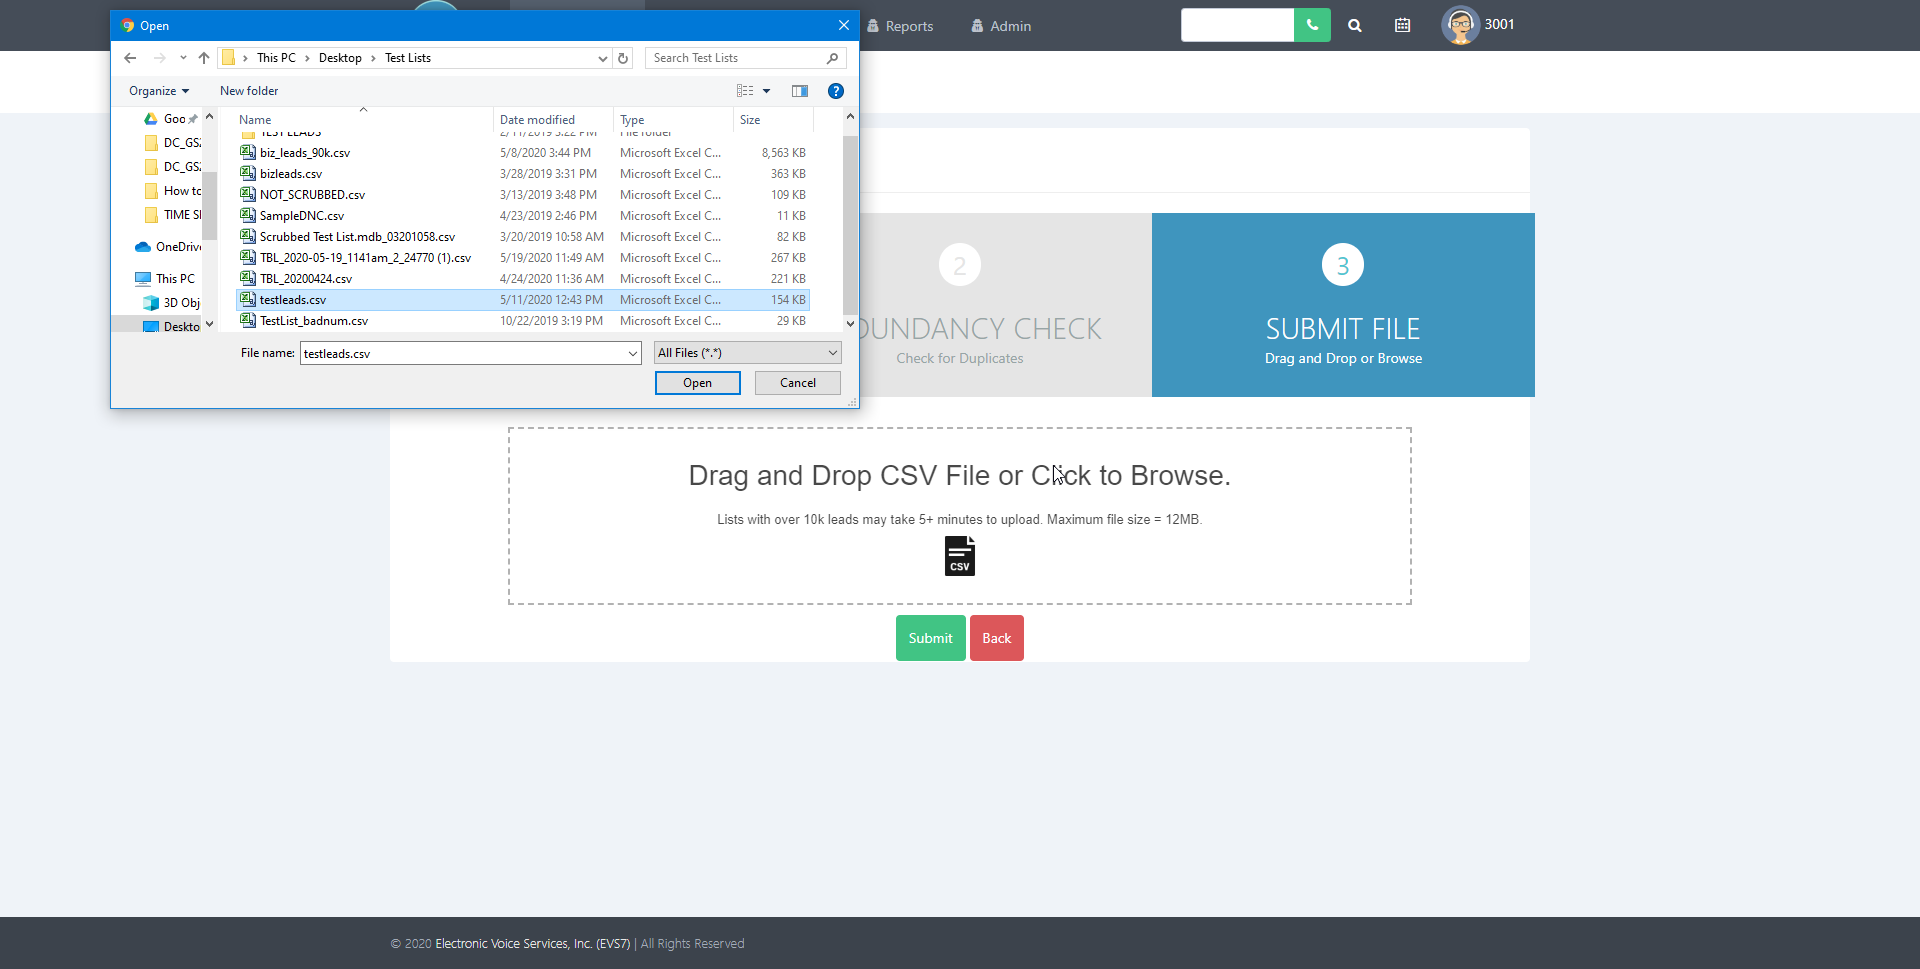Change view layout icon in dialog
The height and width of the screenshot is (969, 1920).
(745, 91)
